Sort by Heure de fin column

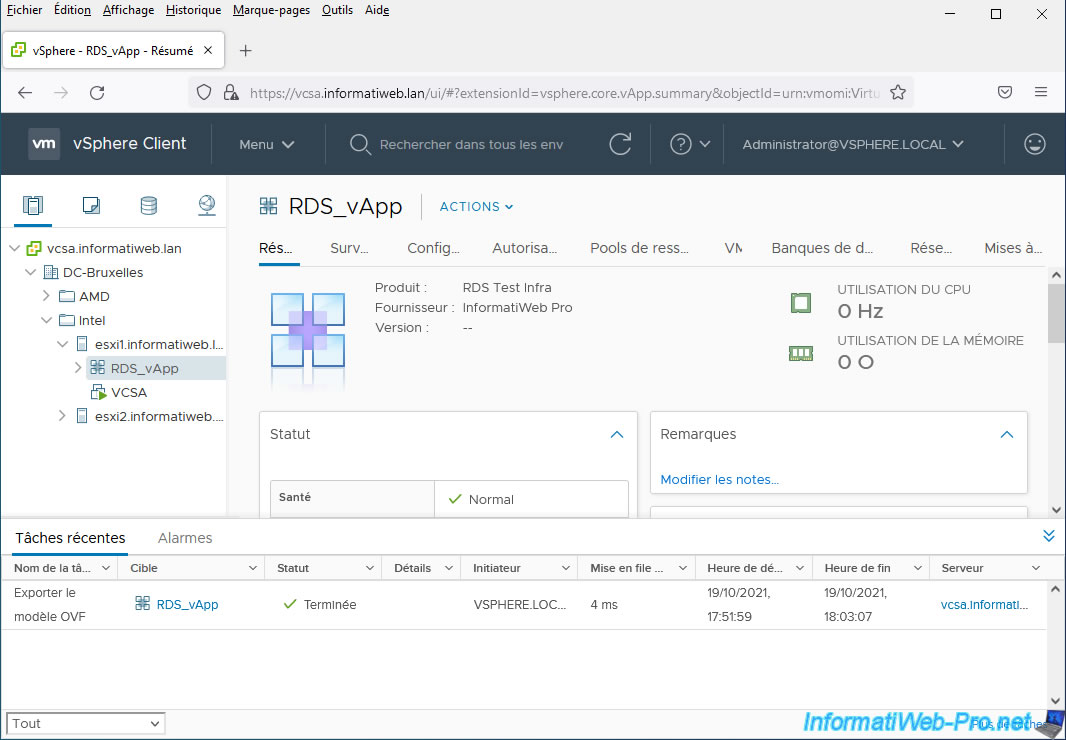[x=857, y=568]
